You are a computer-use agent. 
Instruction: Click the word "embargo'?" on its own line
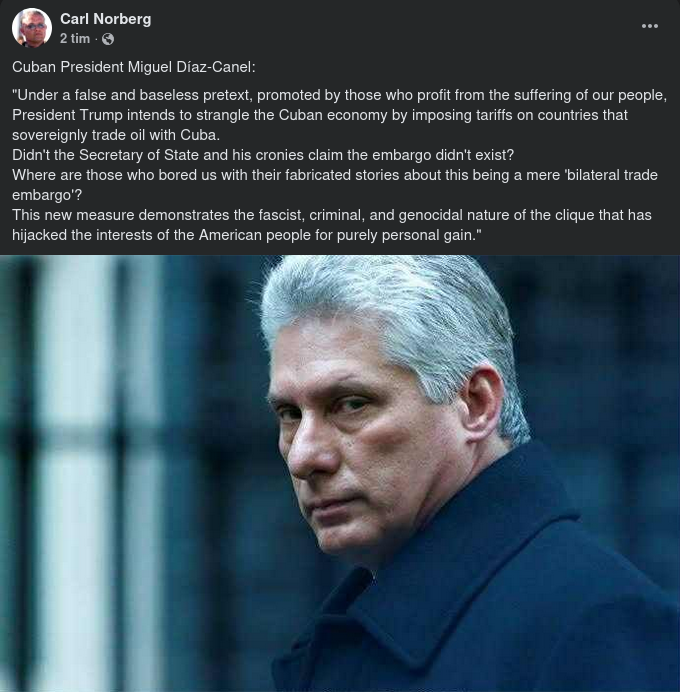(47, 195)
